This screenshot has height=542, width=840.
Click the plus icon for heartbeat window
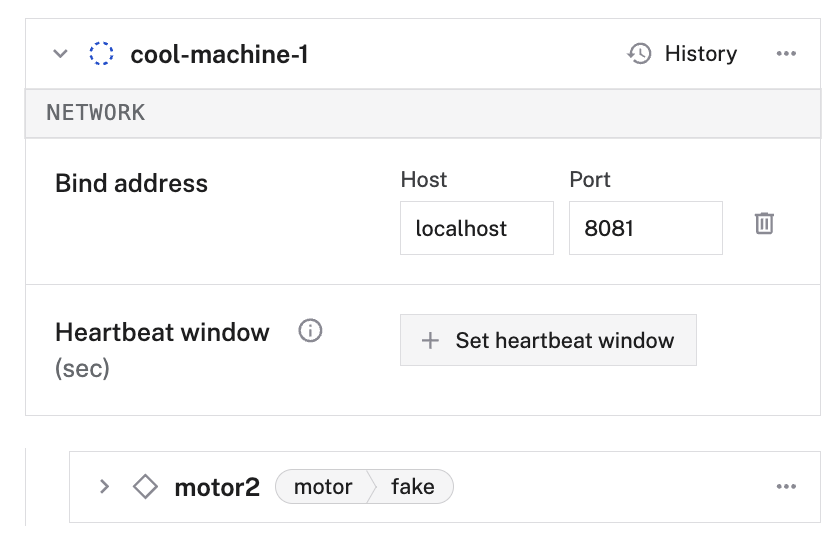[430, 341]
